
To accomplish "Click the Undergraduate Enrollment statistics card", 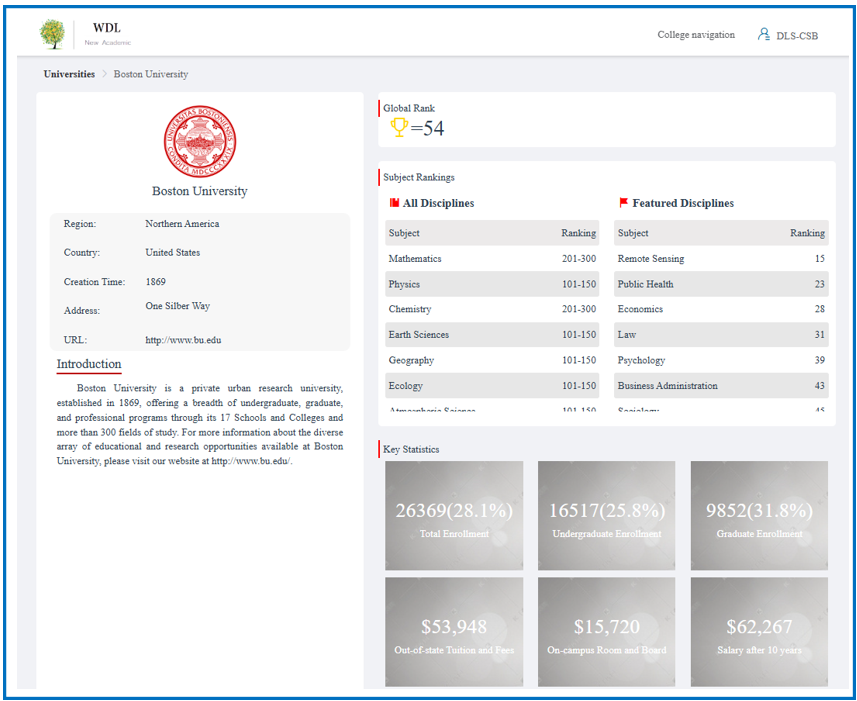I will coord(607,516).
